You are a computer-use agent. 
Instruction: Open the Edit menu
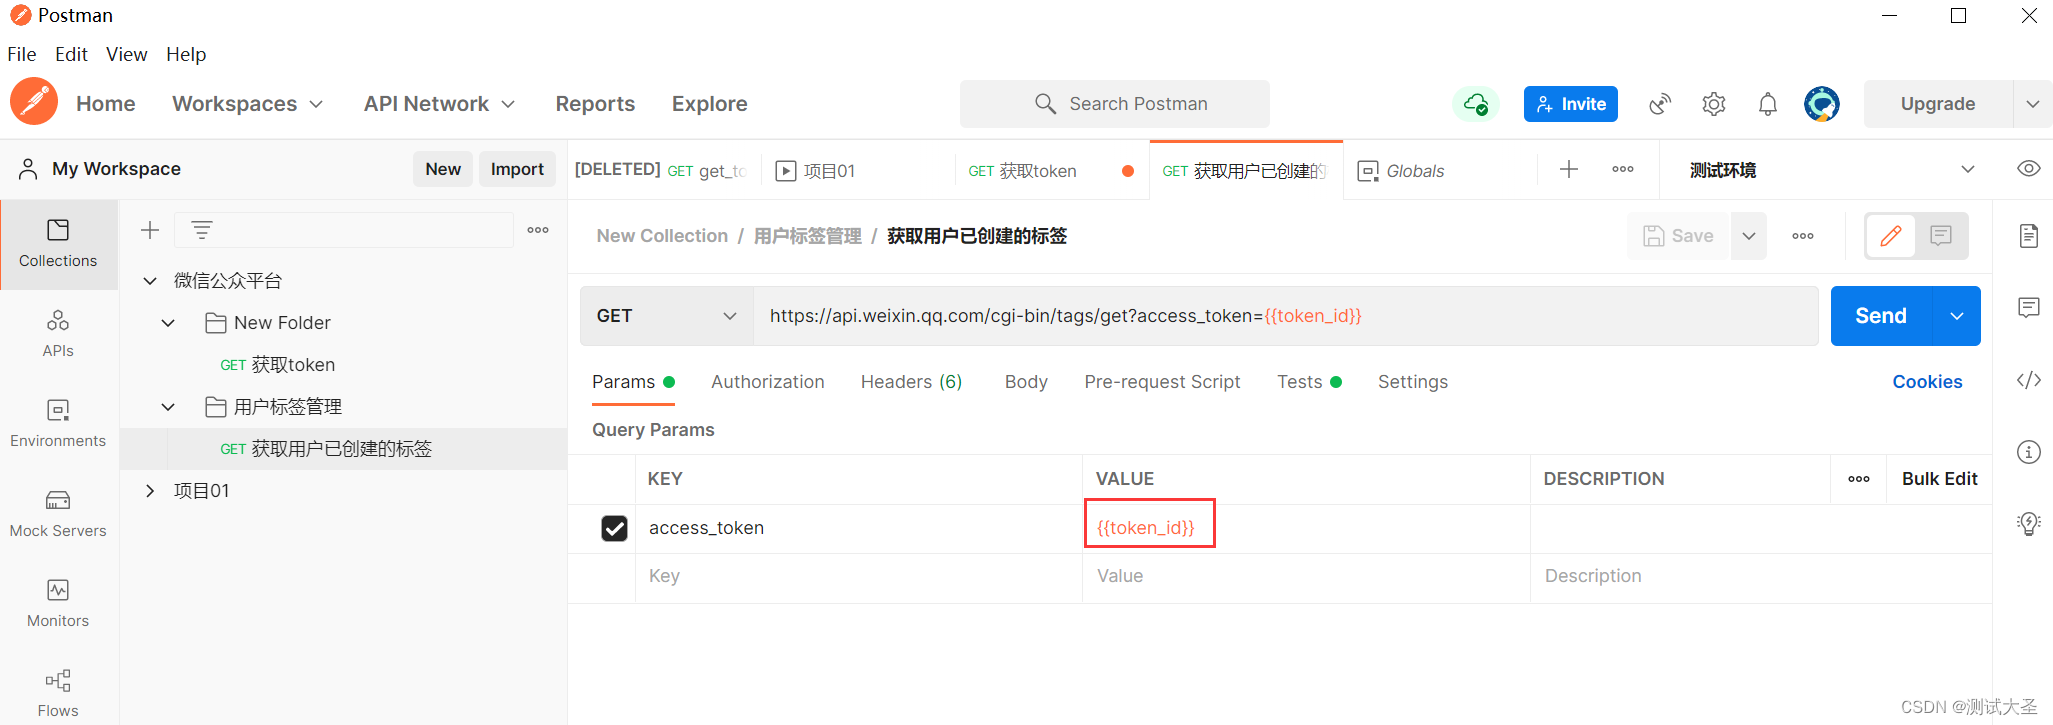(x=71, y=54)
